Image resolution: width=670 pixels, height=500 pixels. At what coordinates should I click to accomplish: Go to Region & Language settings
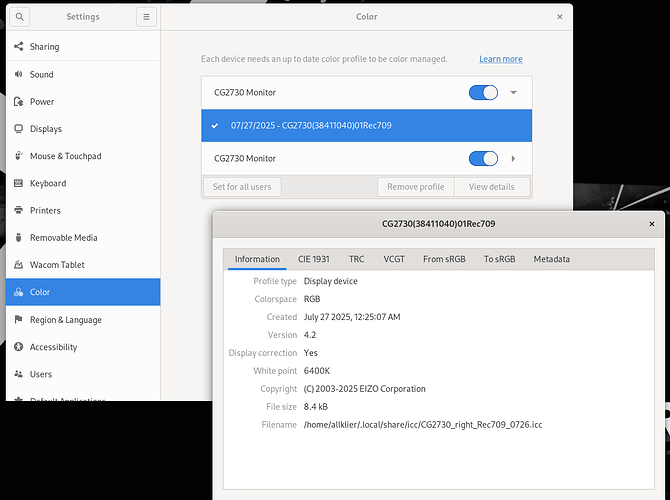pos(83,320)
